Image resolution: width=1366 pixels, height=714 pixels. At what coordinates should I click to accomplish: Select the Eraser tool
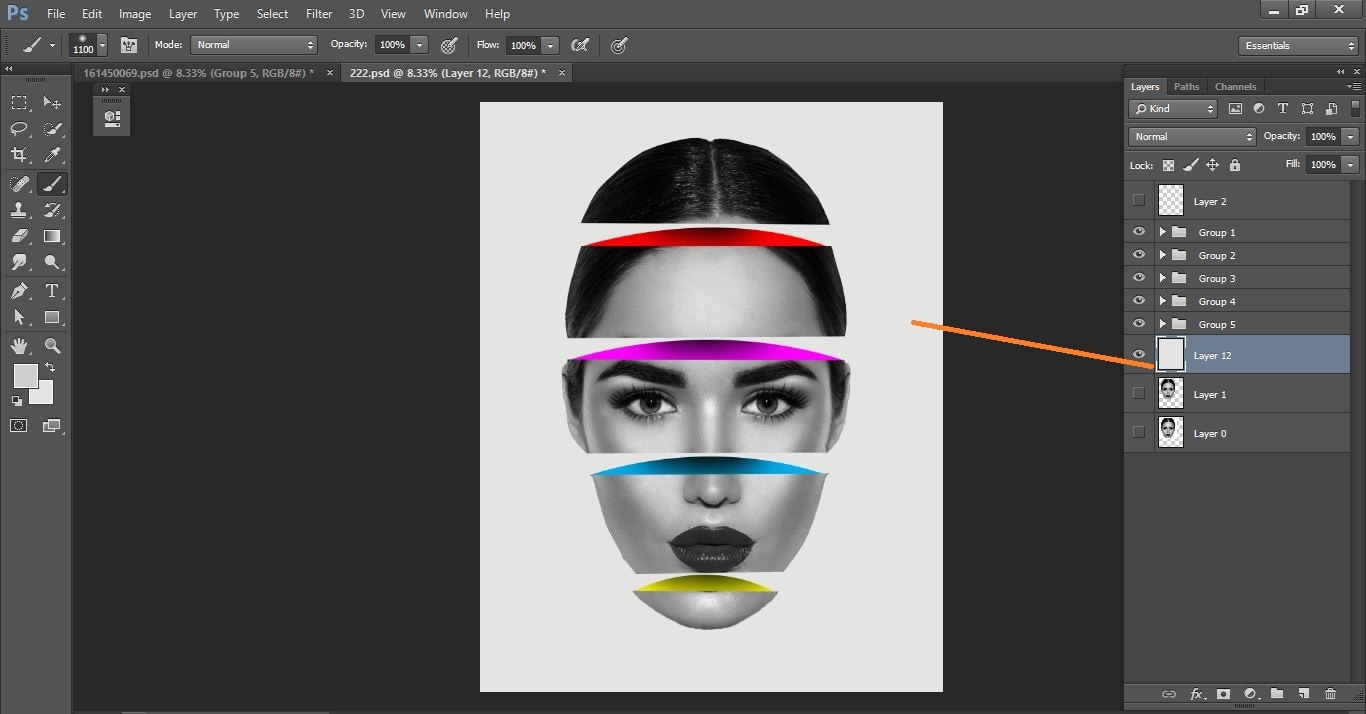pos(18,236)
